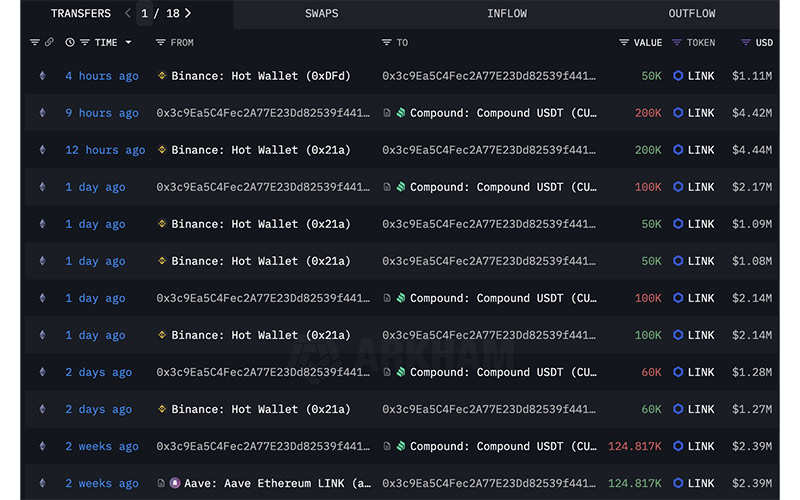Open the TIME filter icon
Viewport: 800px width, 500px height.
pyautogui.click(x=85, y=42)
